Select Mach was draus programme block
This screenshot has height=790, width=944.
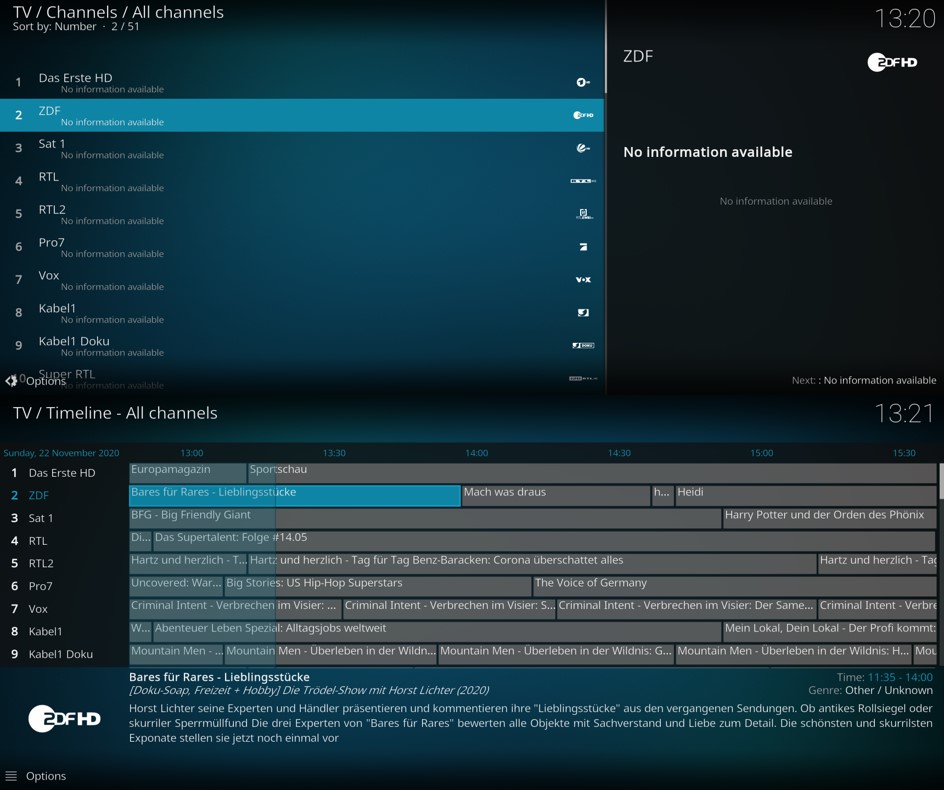pyautogui.click(x=556, y=496)
